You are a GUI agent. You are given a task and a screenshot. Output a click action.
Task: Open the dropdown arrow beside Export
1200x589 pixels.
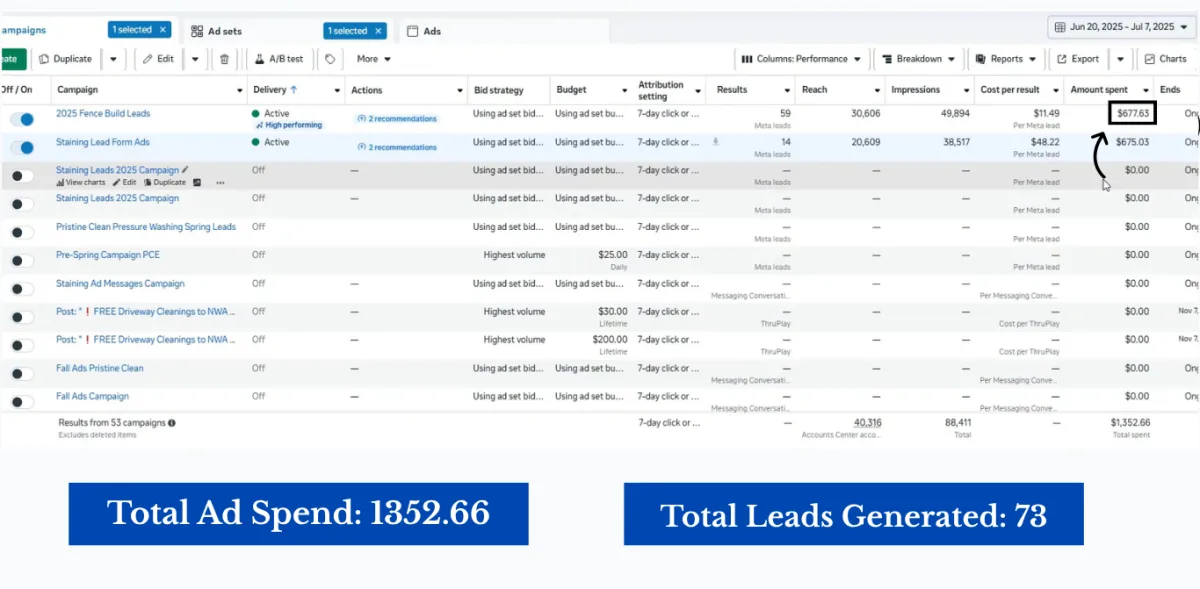[1121, 59]
